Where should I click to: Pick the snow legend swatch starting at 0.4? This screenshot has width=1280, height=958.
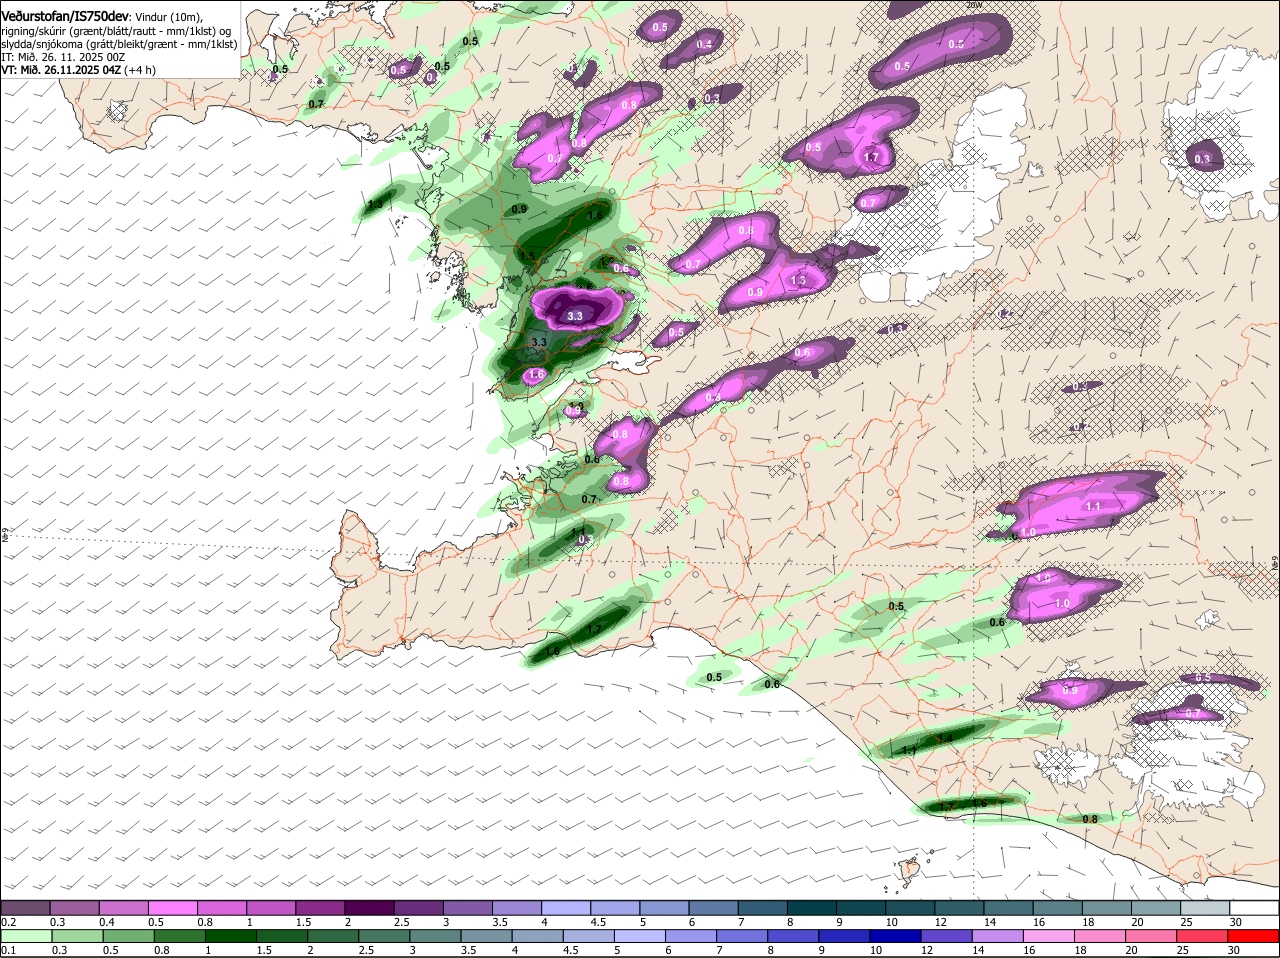tap(124, 907)
